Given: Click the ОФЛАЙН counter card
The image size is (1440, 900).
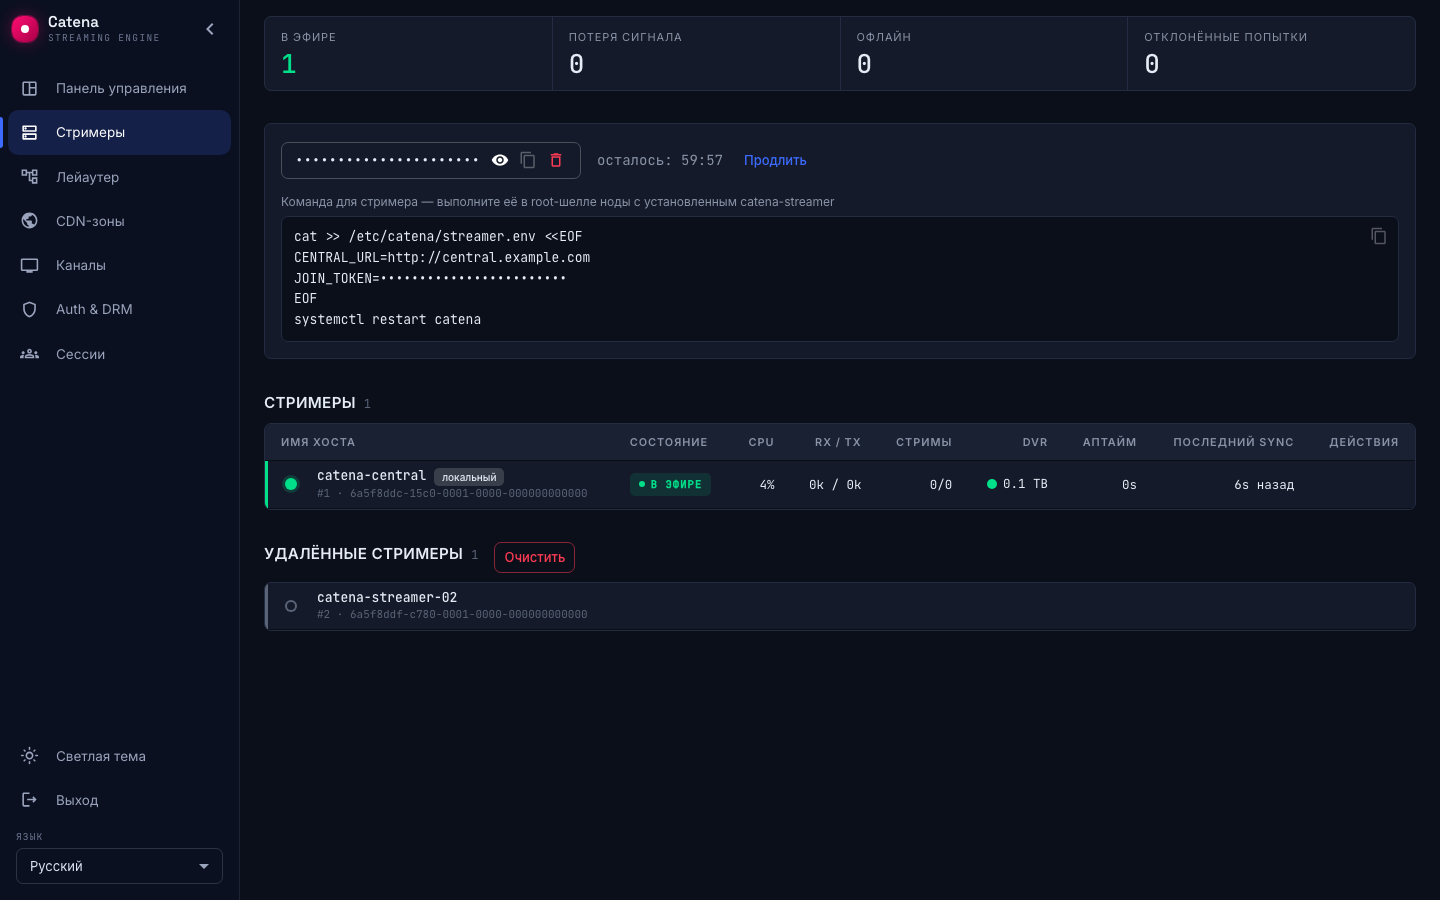Looking at the screenshot, I should (984, 54).
